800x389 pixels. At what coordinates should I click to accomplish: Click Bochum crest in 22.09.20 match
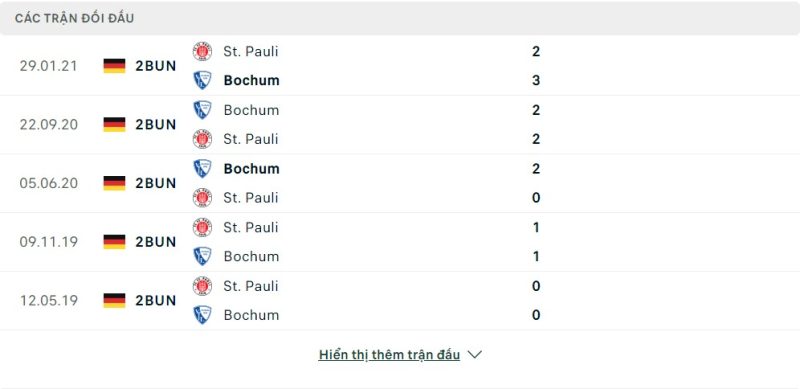click(202, 110)
